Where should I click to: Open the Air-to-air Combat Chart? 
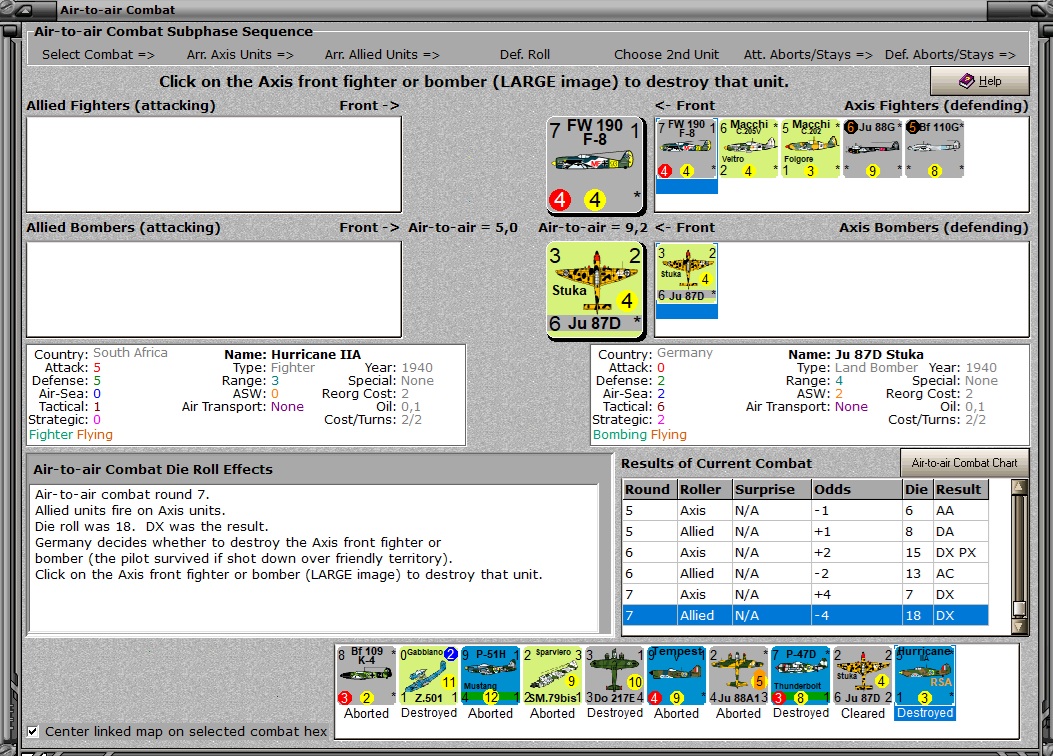tap(964, 463)
